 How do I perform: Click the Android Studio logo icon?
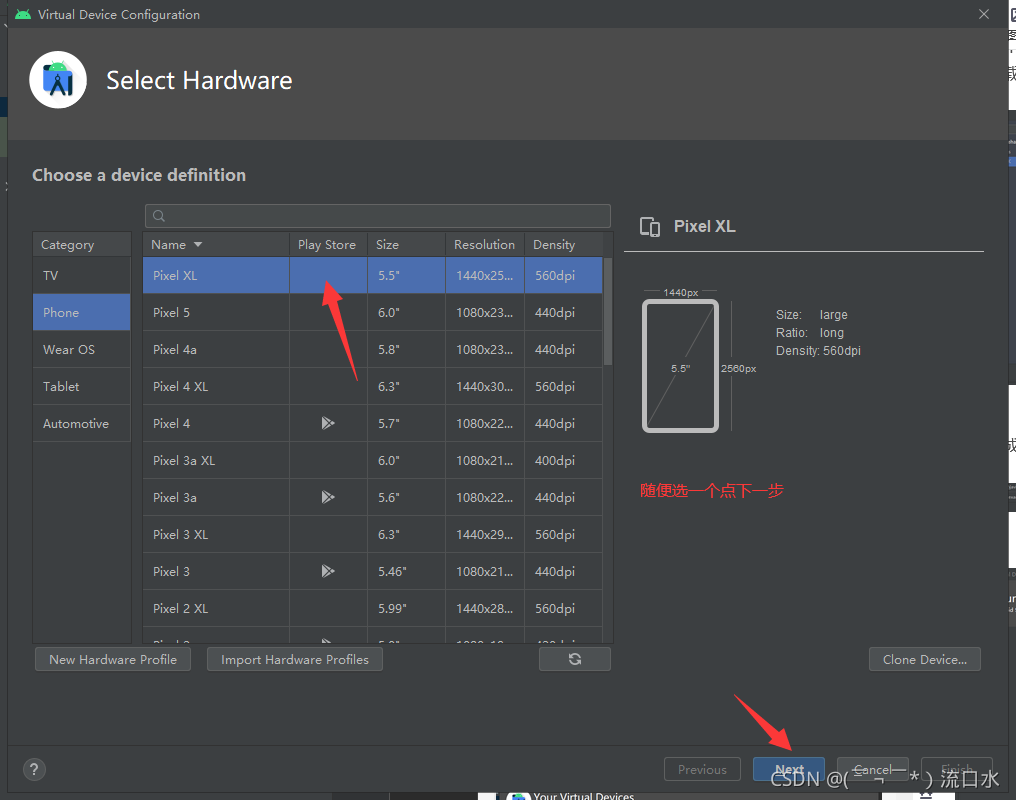58,80
